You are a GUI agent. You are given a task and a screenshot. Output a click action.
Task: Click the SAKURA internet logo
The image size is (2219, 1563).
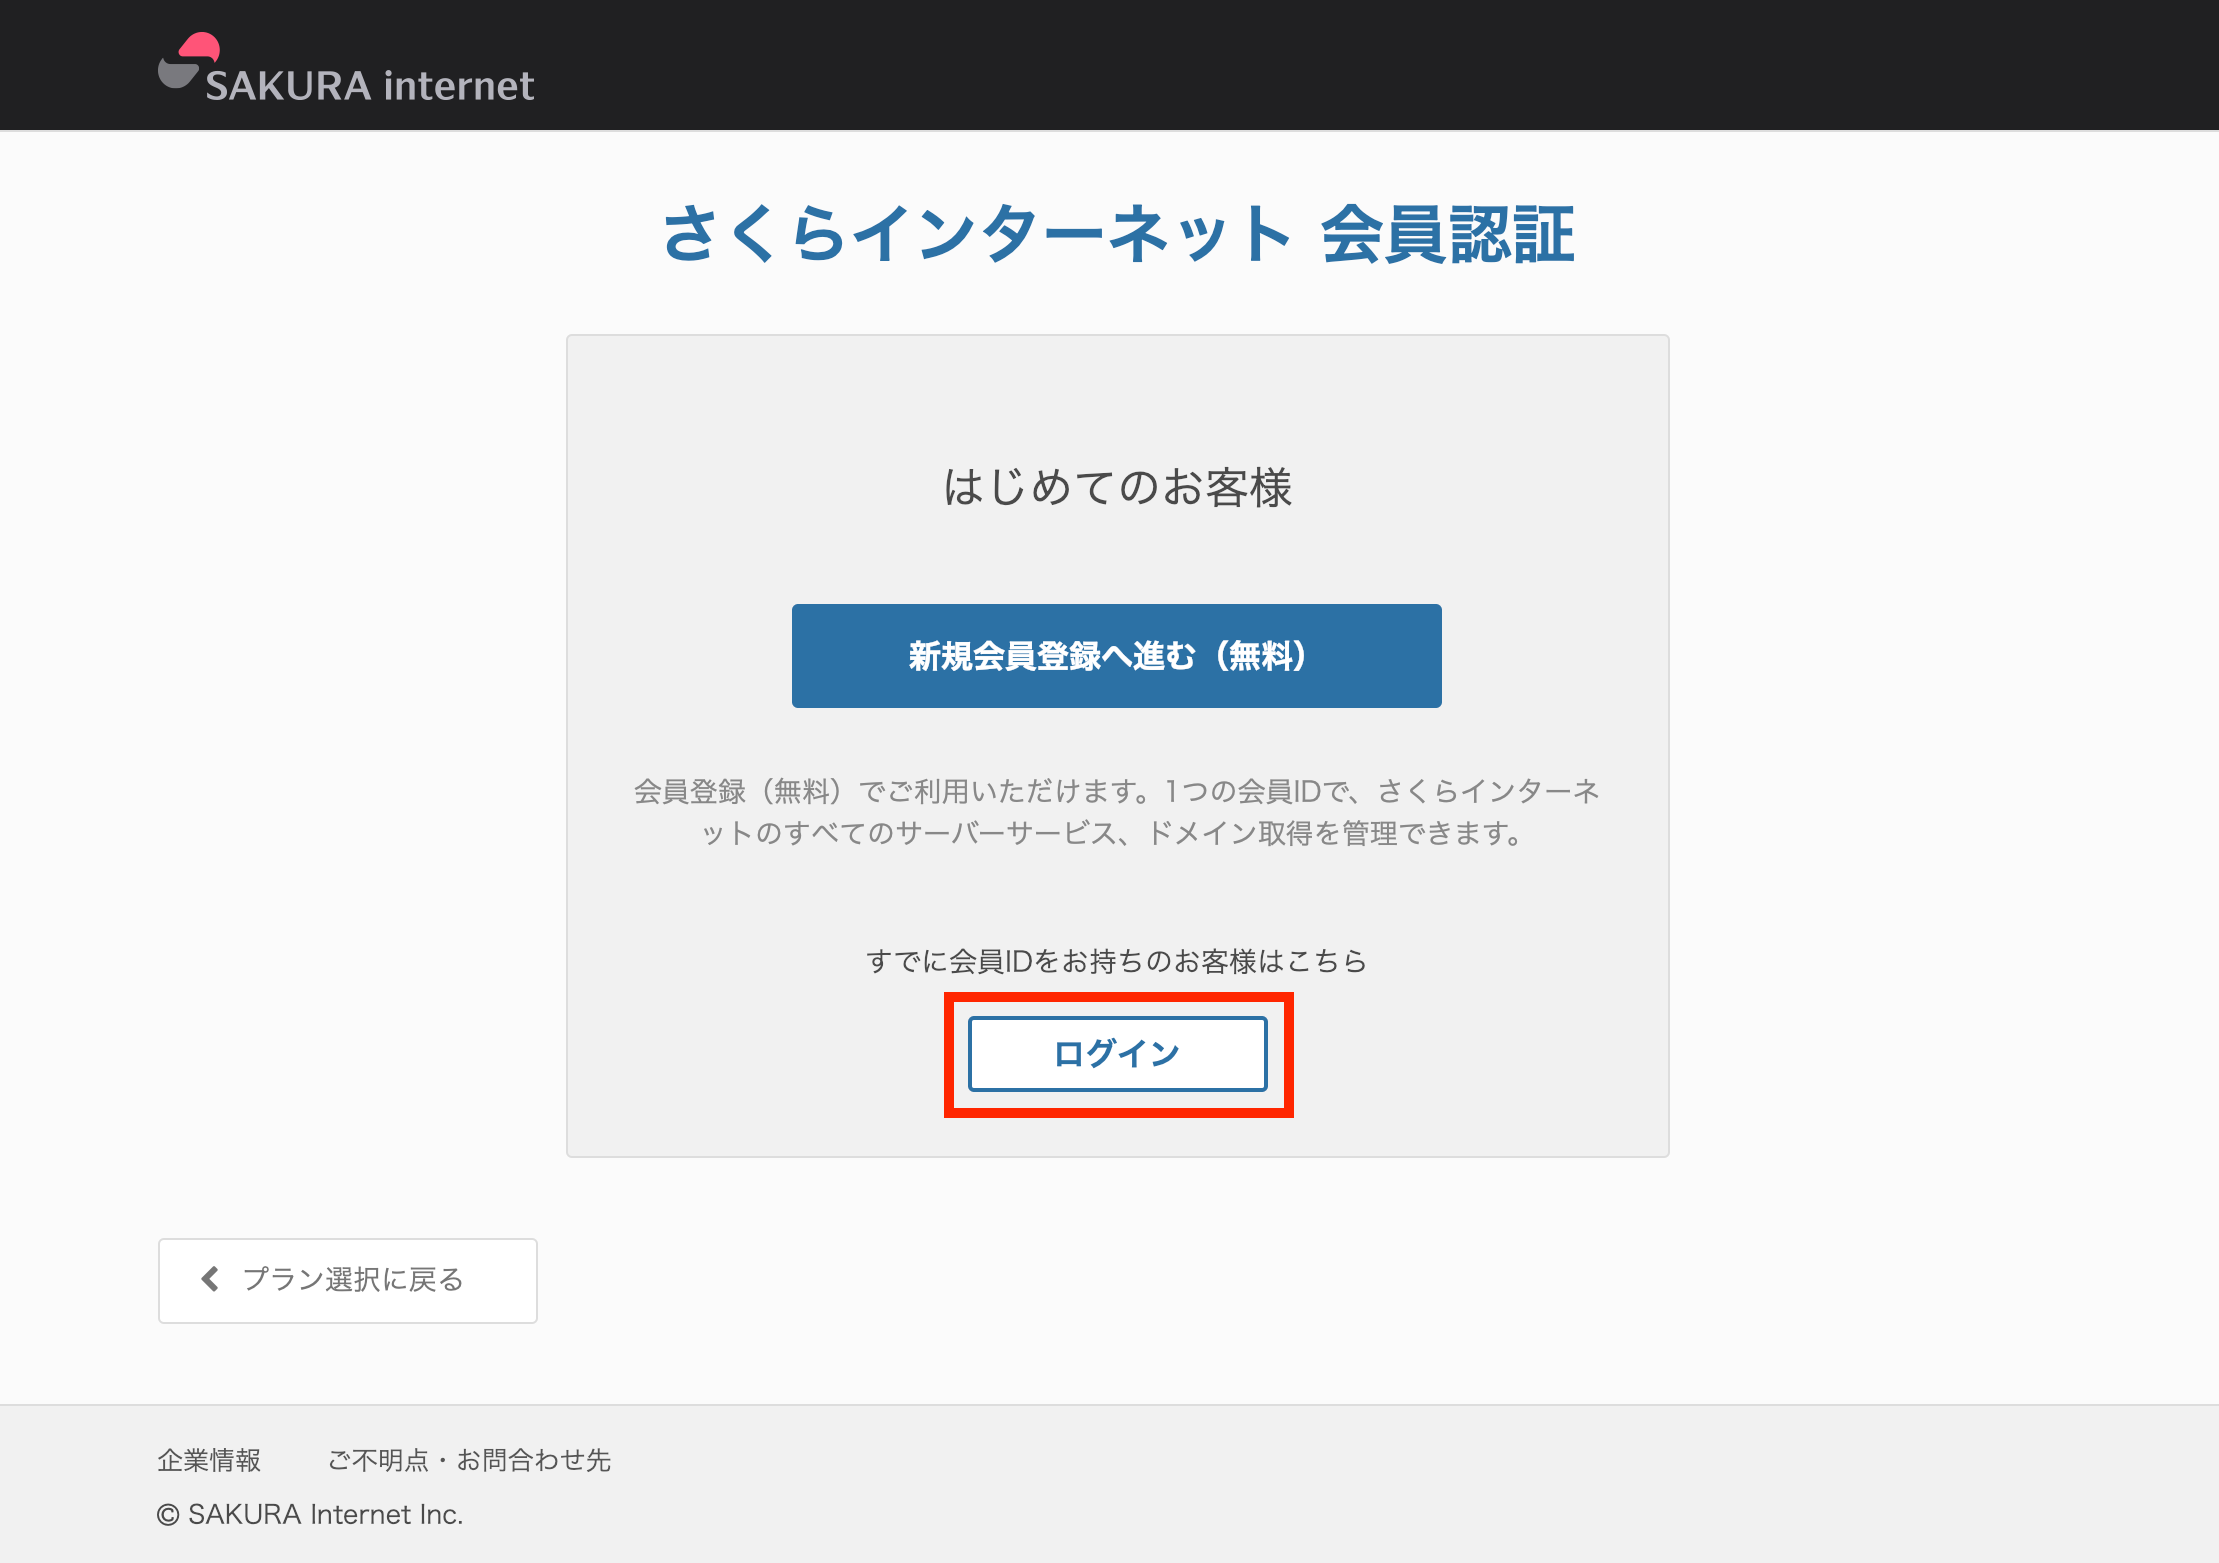click(346, 69)
